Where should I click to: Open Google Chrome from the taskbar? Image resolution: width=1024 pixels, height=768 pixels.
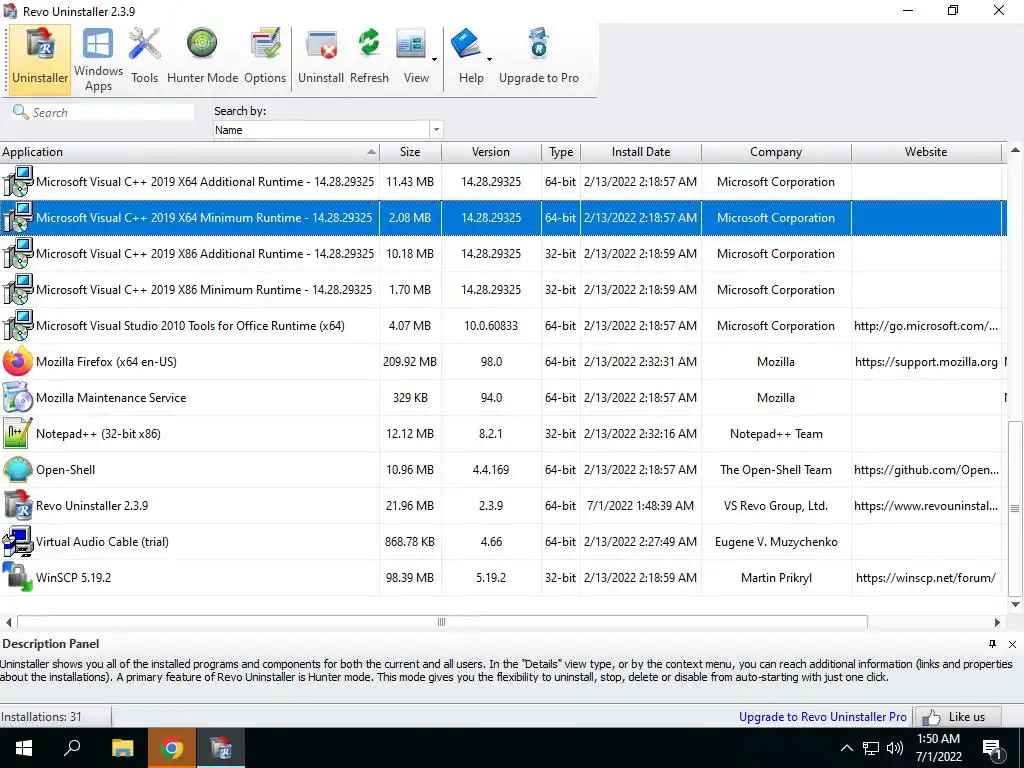click(172, 748)
